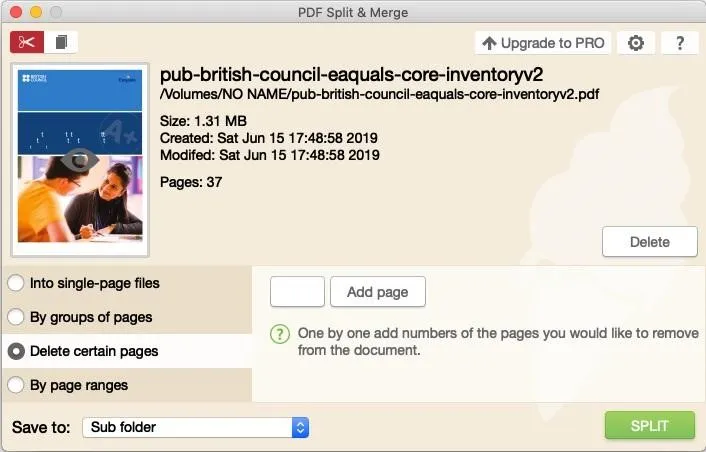Click the page number input field
The width and height of the screenshot is (706, 452).
pyautogui.click(x=297, y=292)
